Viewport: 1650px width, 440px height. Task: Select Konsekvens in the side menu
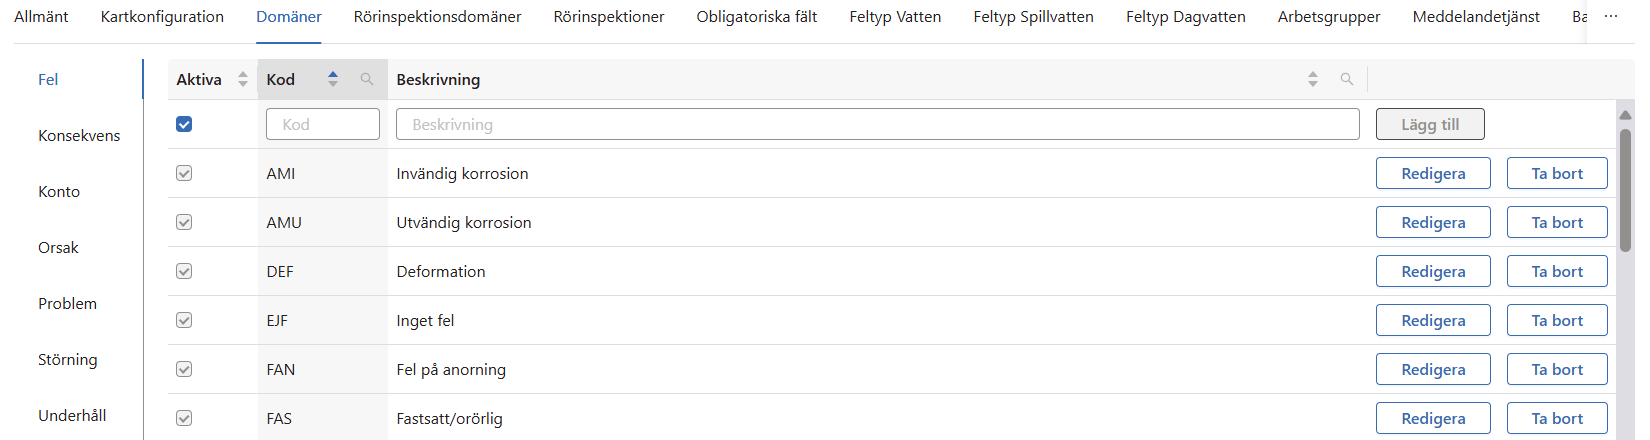(x=79, y=135)
